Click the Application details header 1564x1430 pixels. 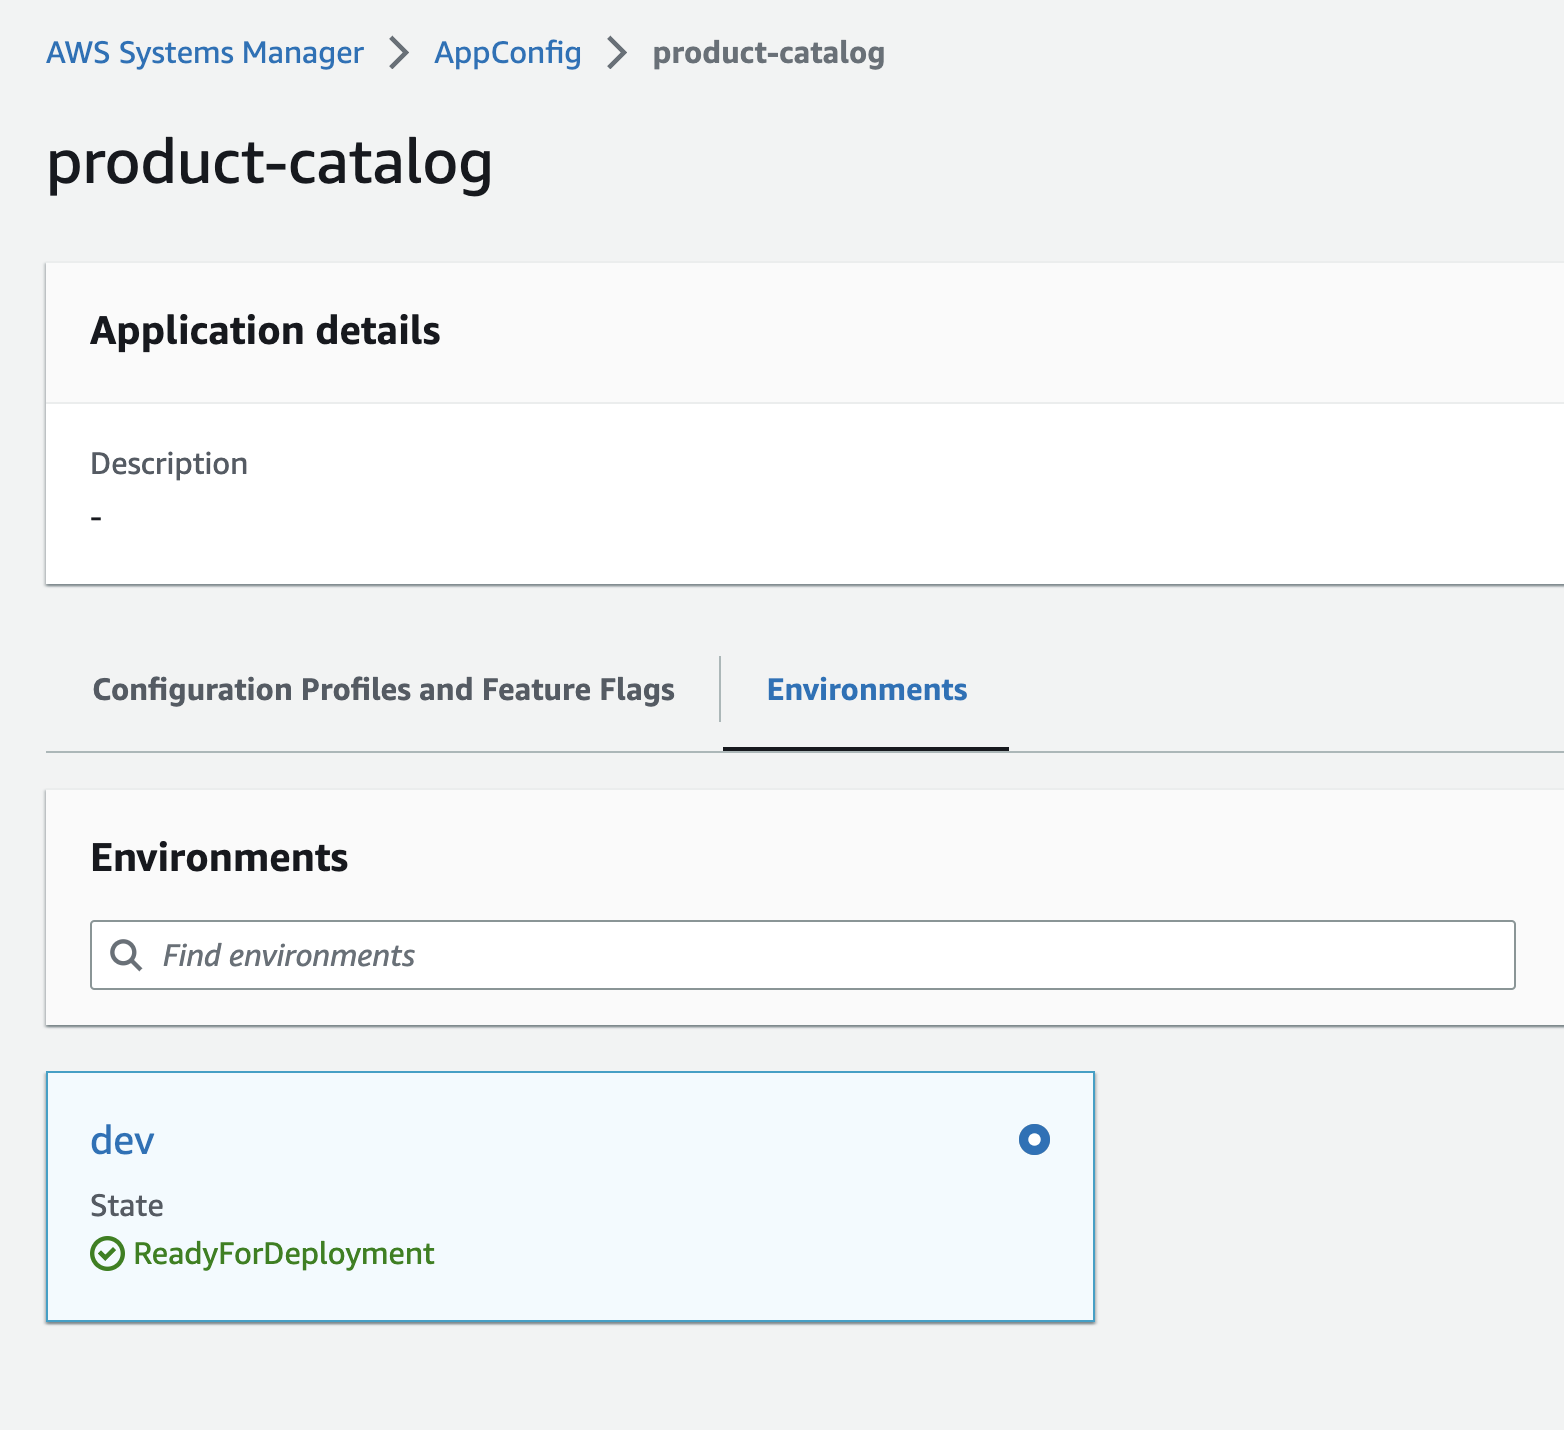click(265, 331)
